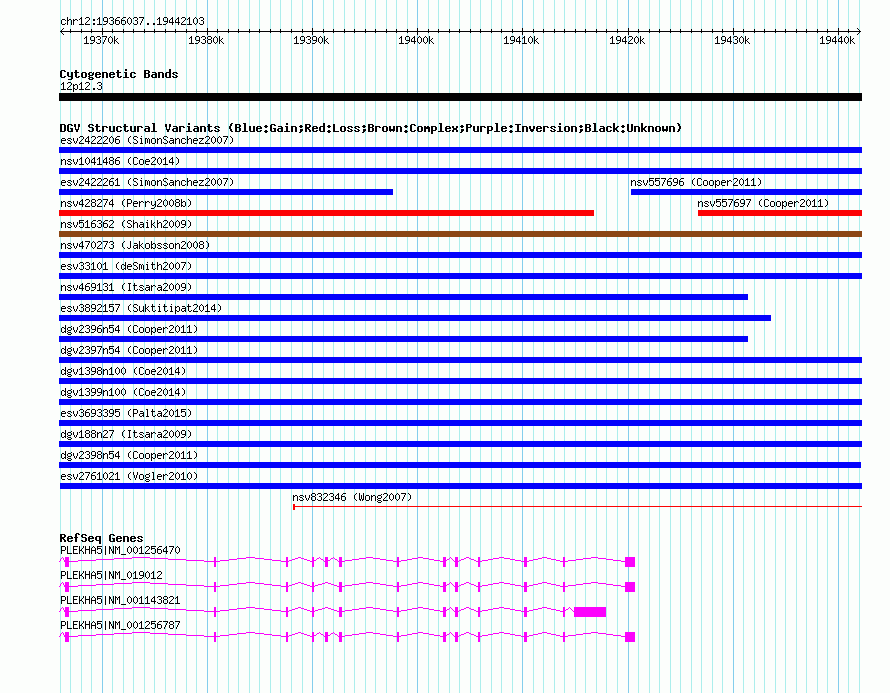Select the wide last exon of PLEKHA5|NM_001143821

click(590, 612)
